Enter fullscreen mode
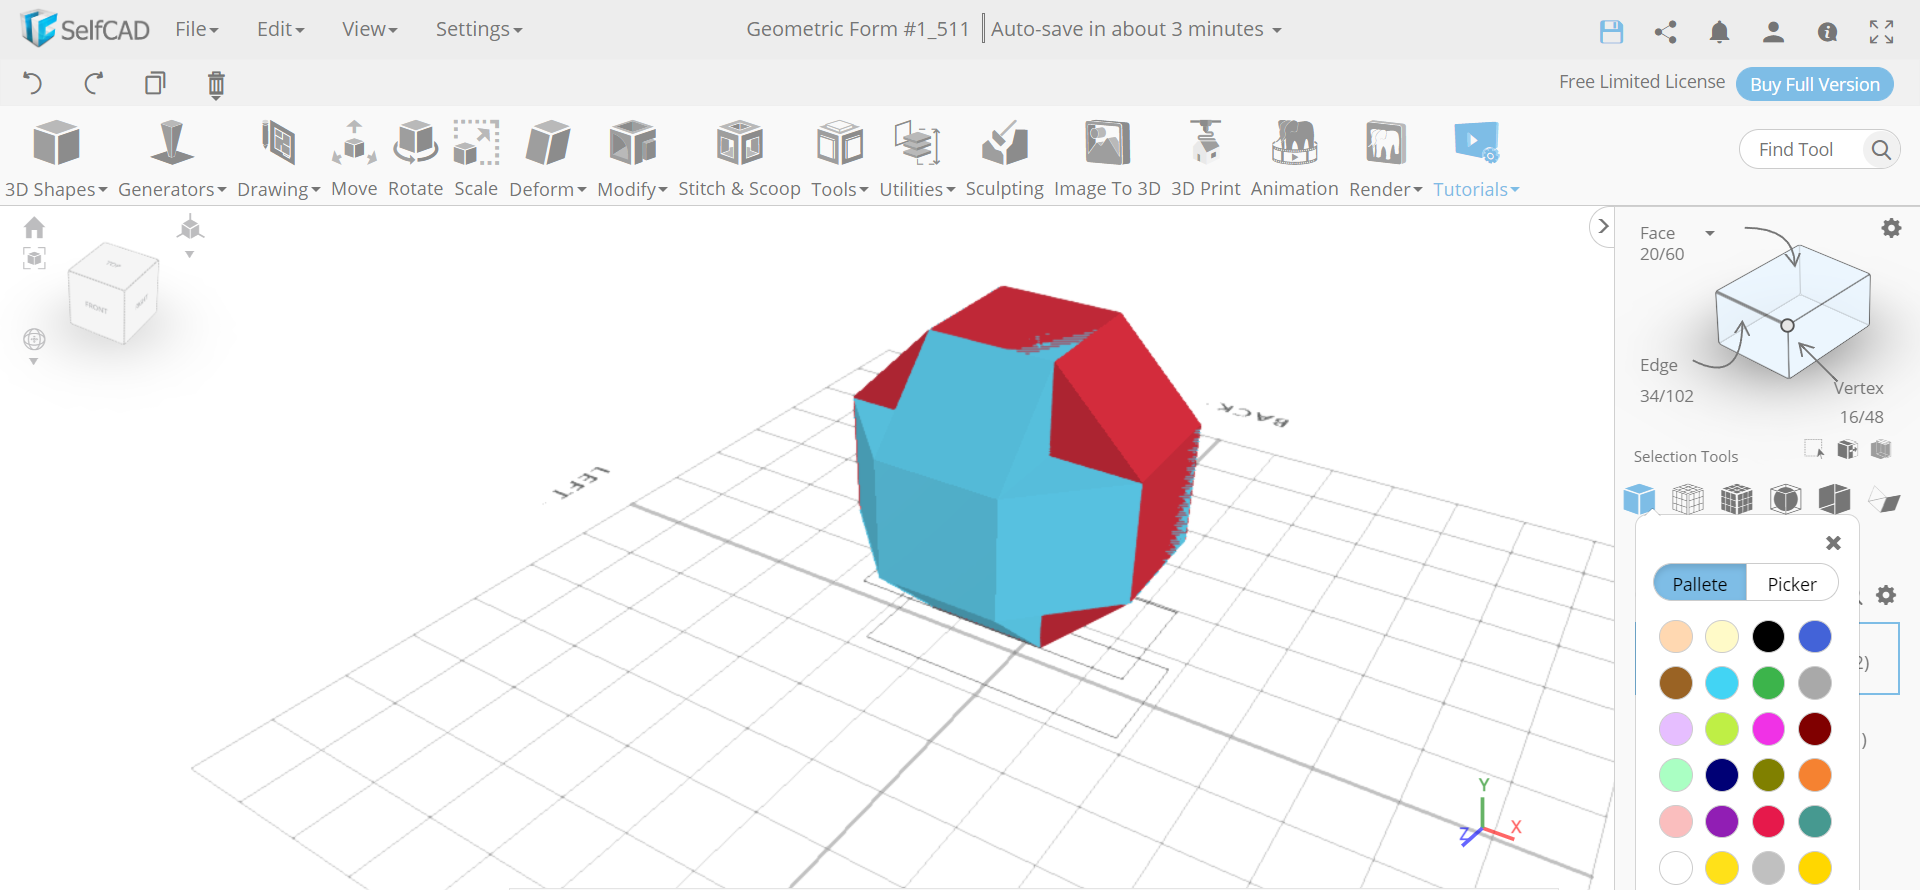Image resolution: width=1920 pixels, height=890 pixels. click(1881, 32)
